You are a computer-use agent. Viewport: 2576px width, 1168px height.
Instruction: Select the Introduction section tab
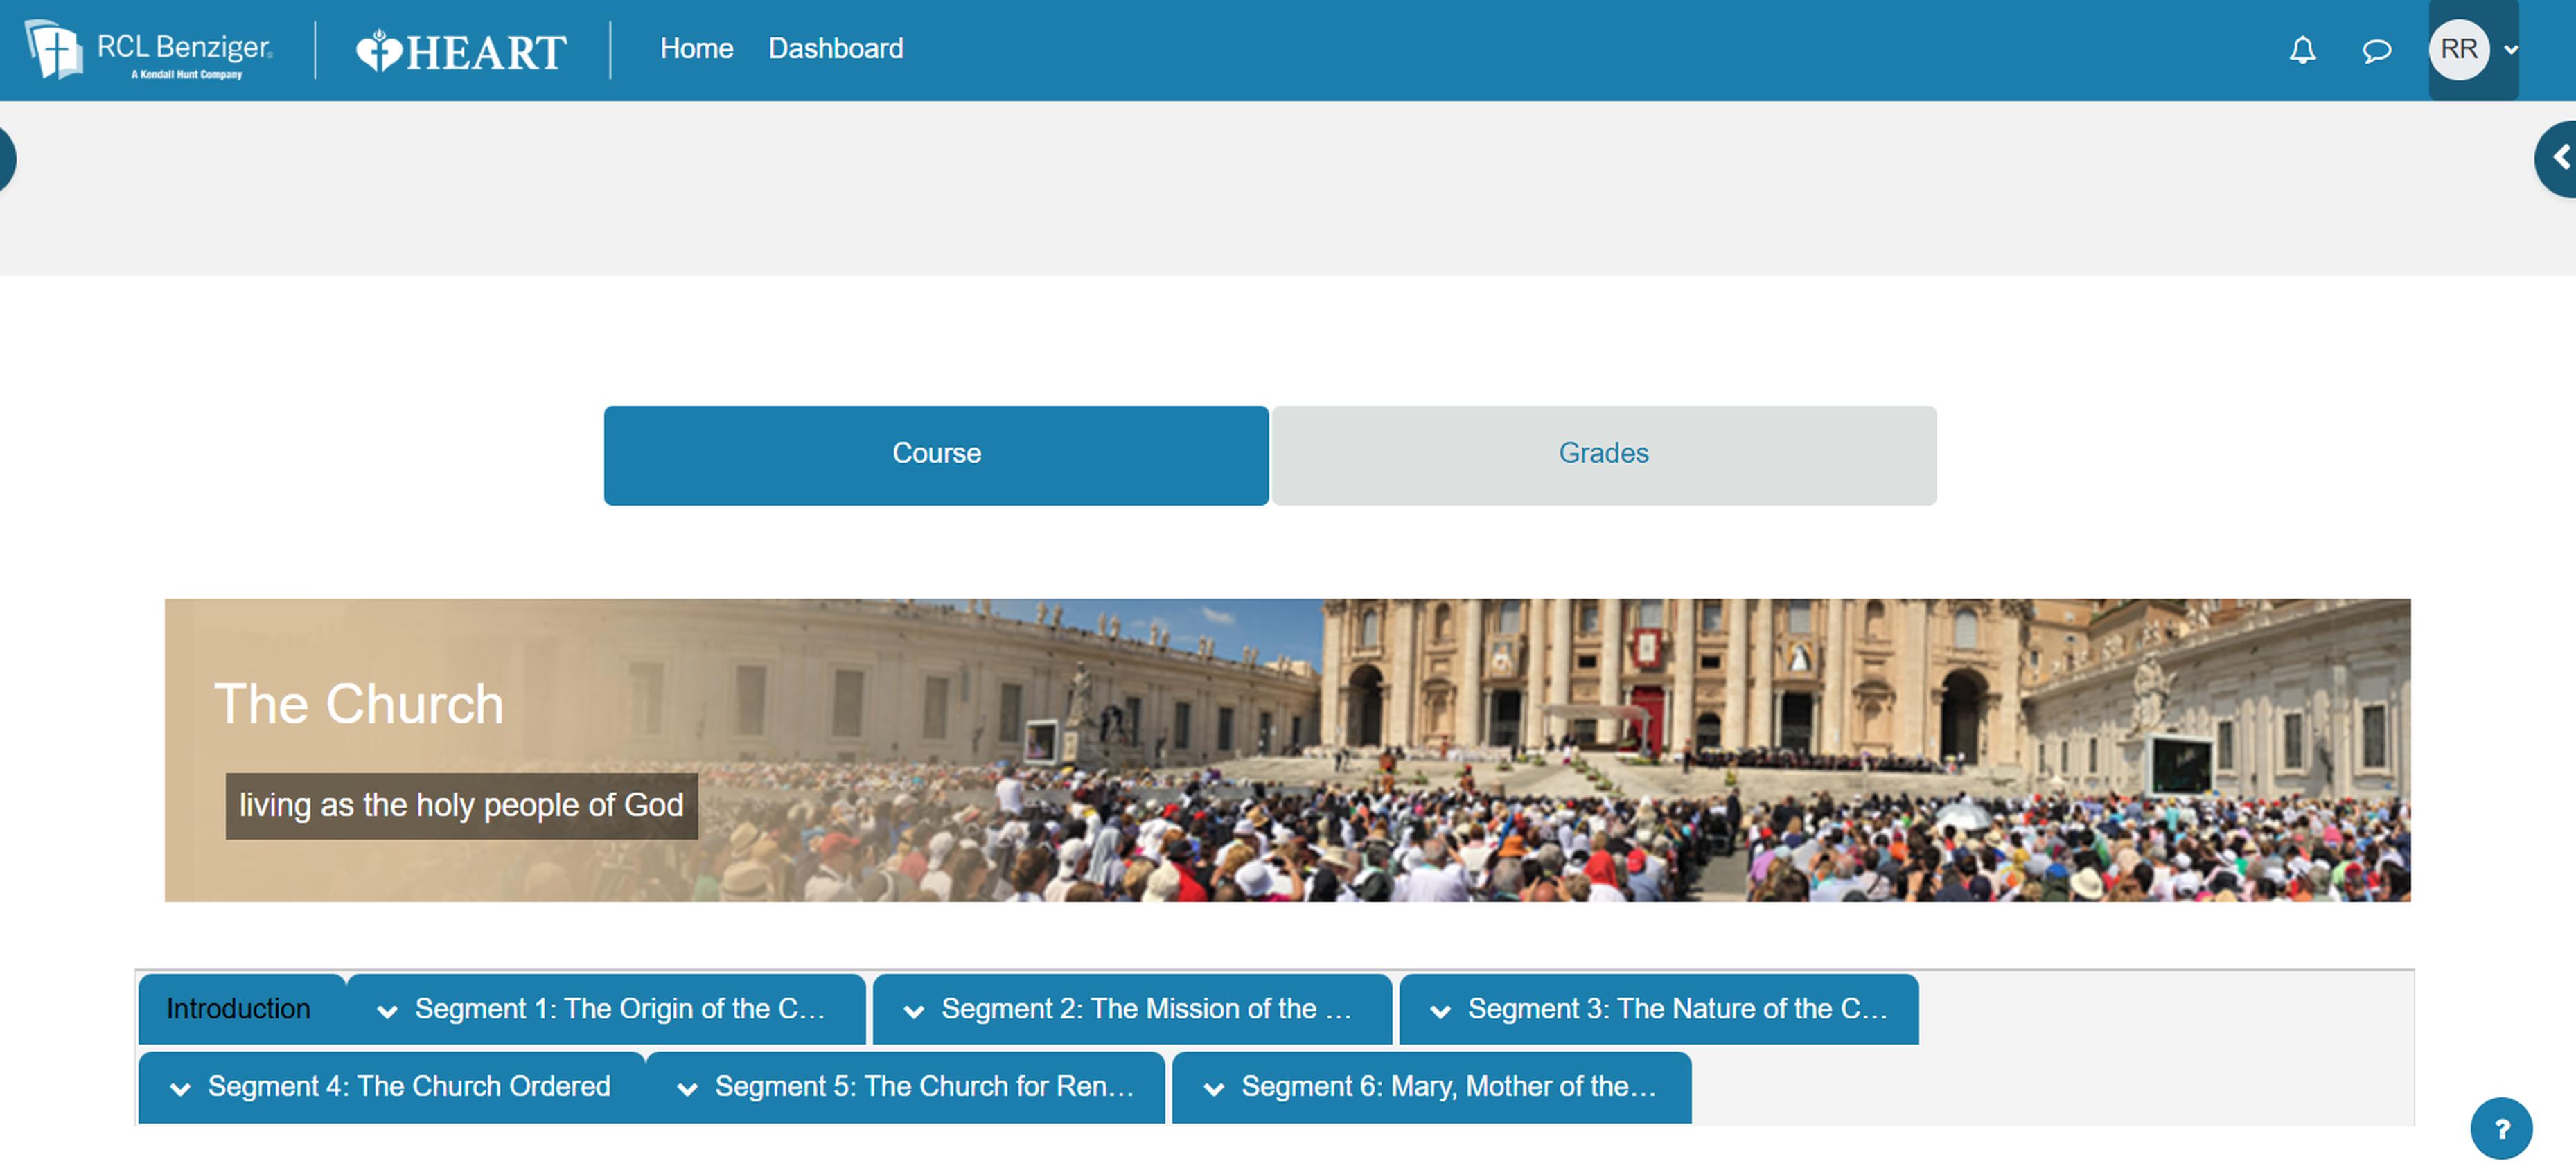[x=238, y=1009]
